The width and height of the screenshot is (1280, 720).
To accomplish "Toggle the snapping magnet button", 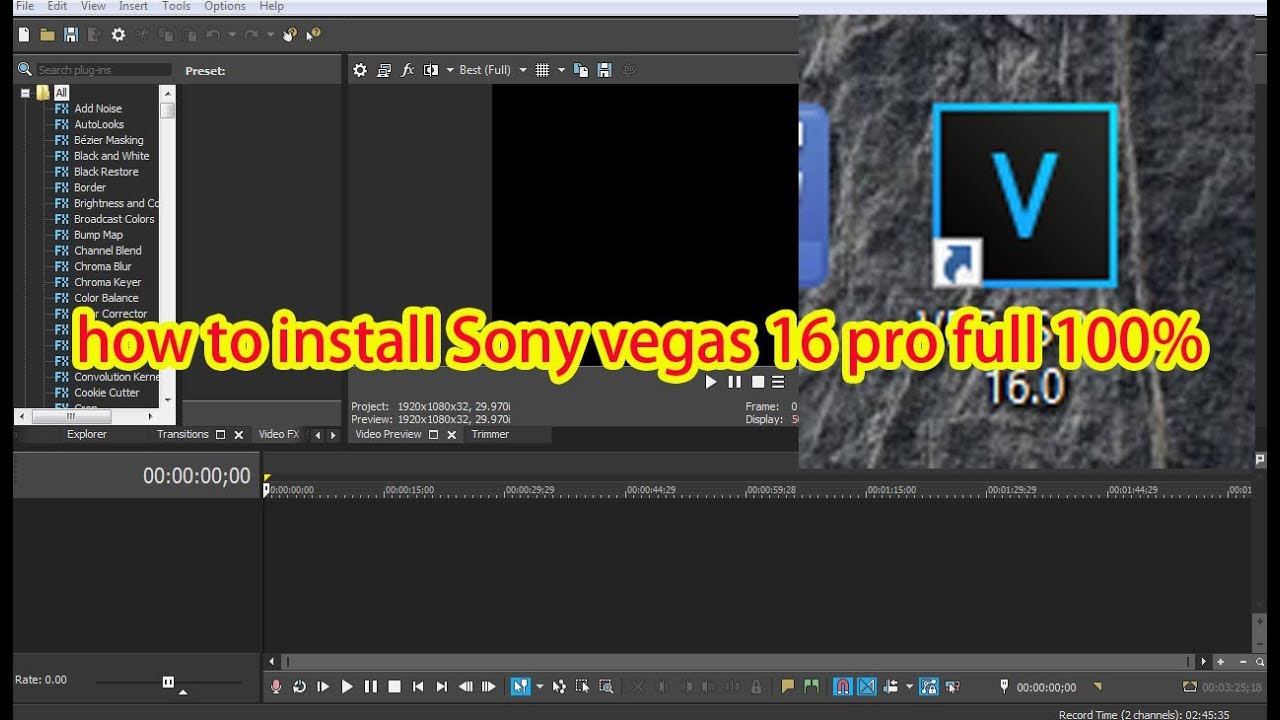I will [842, 687].
